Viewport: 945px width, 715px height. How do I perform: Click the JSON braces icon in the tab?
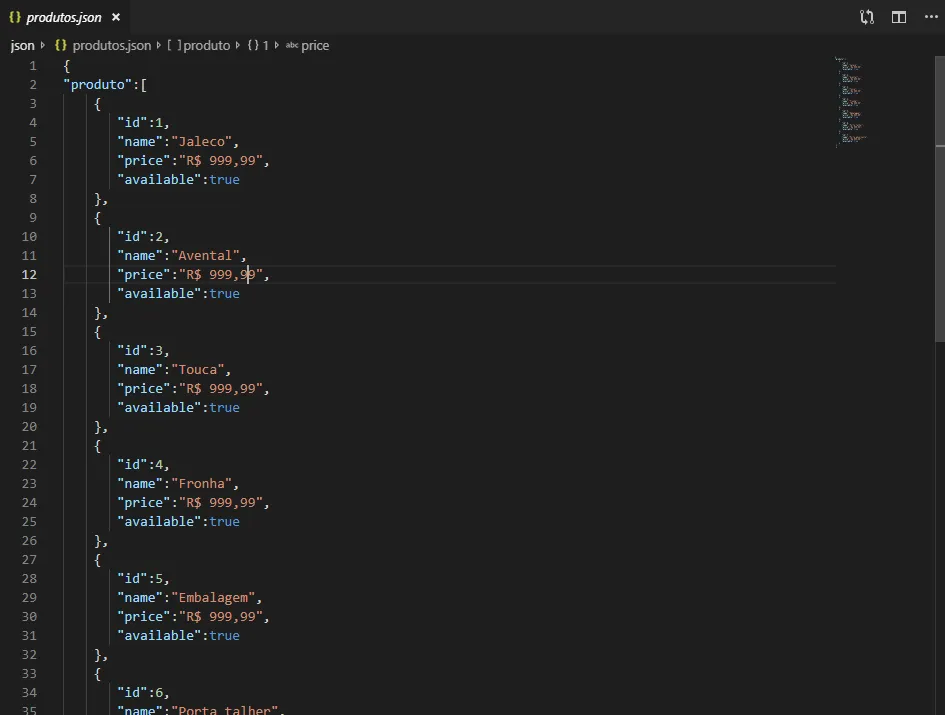15,17
